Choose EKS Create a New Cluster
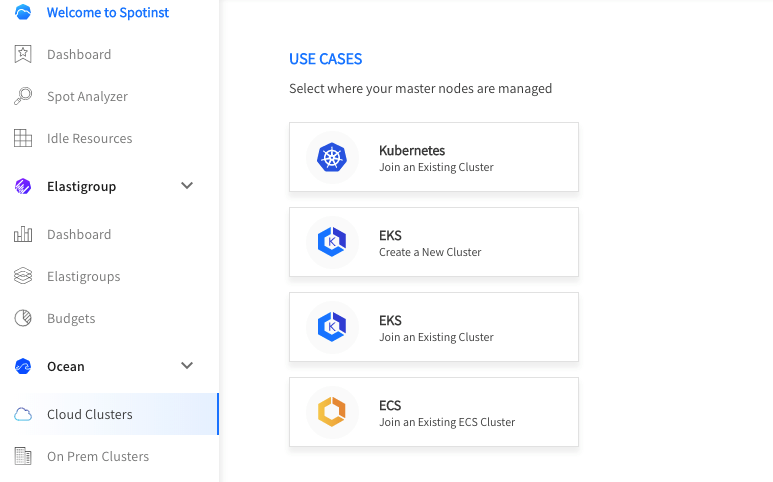 click(x=433, y=242)
